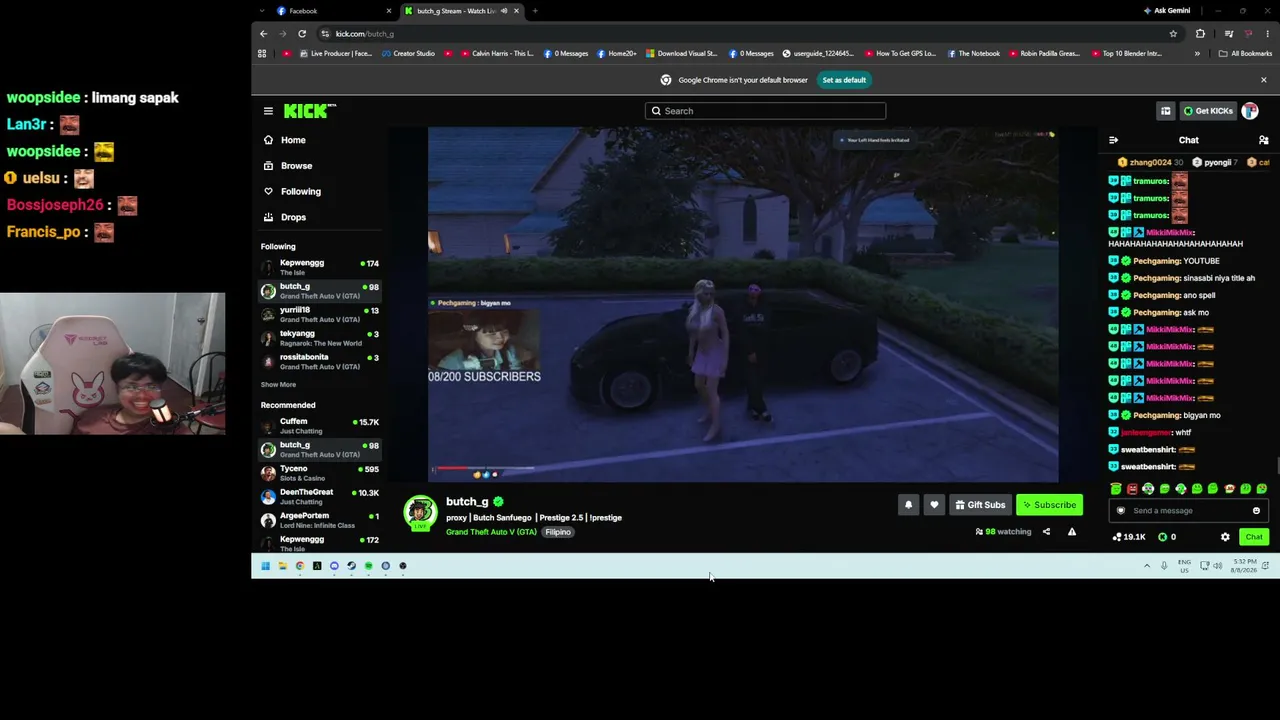The height and width of the screenshot is (720, 1280).
Task: Open Tyceno channel in Recommended
Action: pos(320,473)
